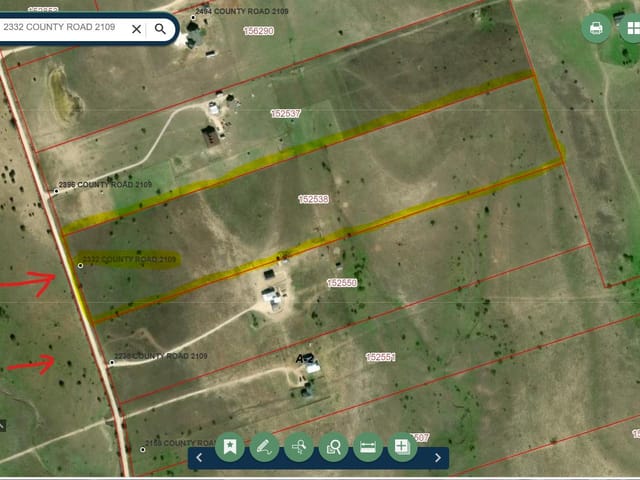Viewport: 640px width, 480px height.
Task: Click parcel label 152550
Action: tap(342, 283)
